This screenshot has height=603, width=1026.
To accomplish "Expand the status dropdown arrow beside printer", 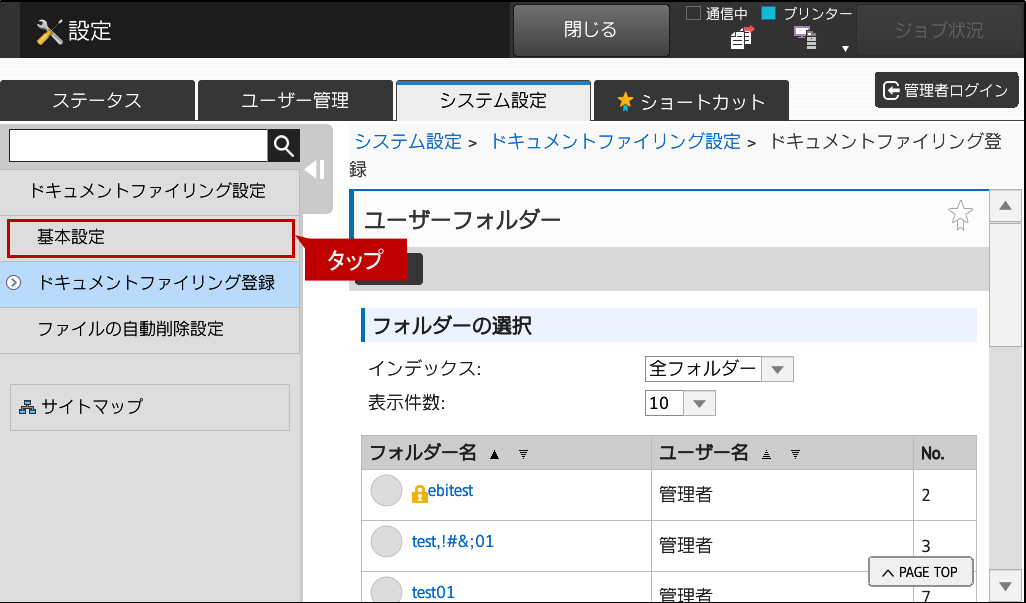I will (845, 48).
